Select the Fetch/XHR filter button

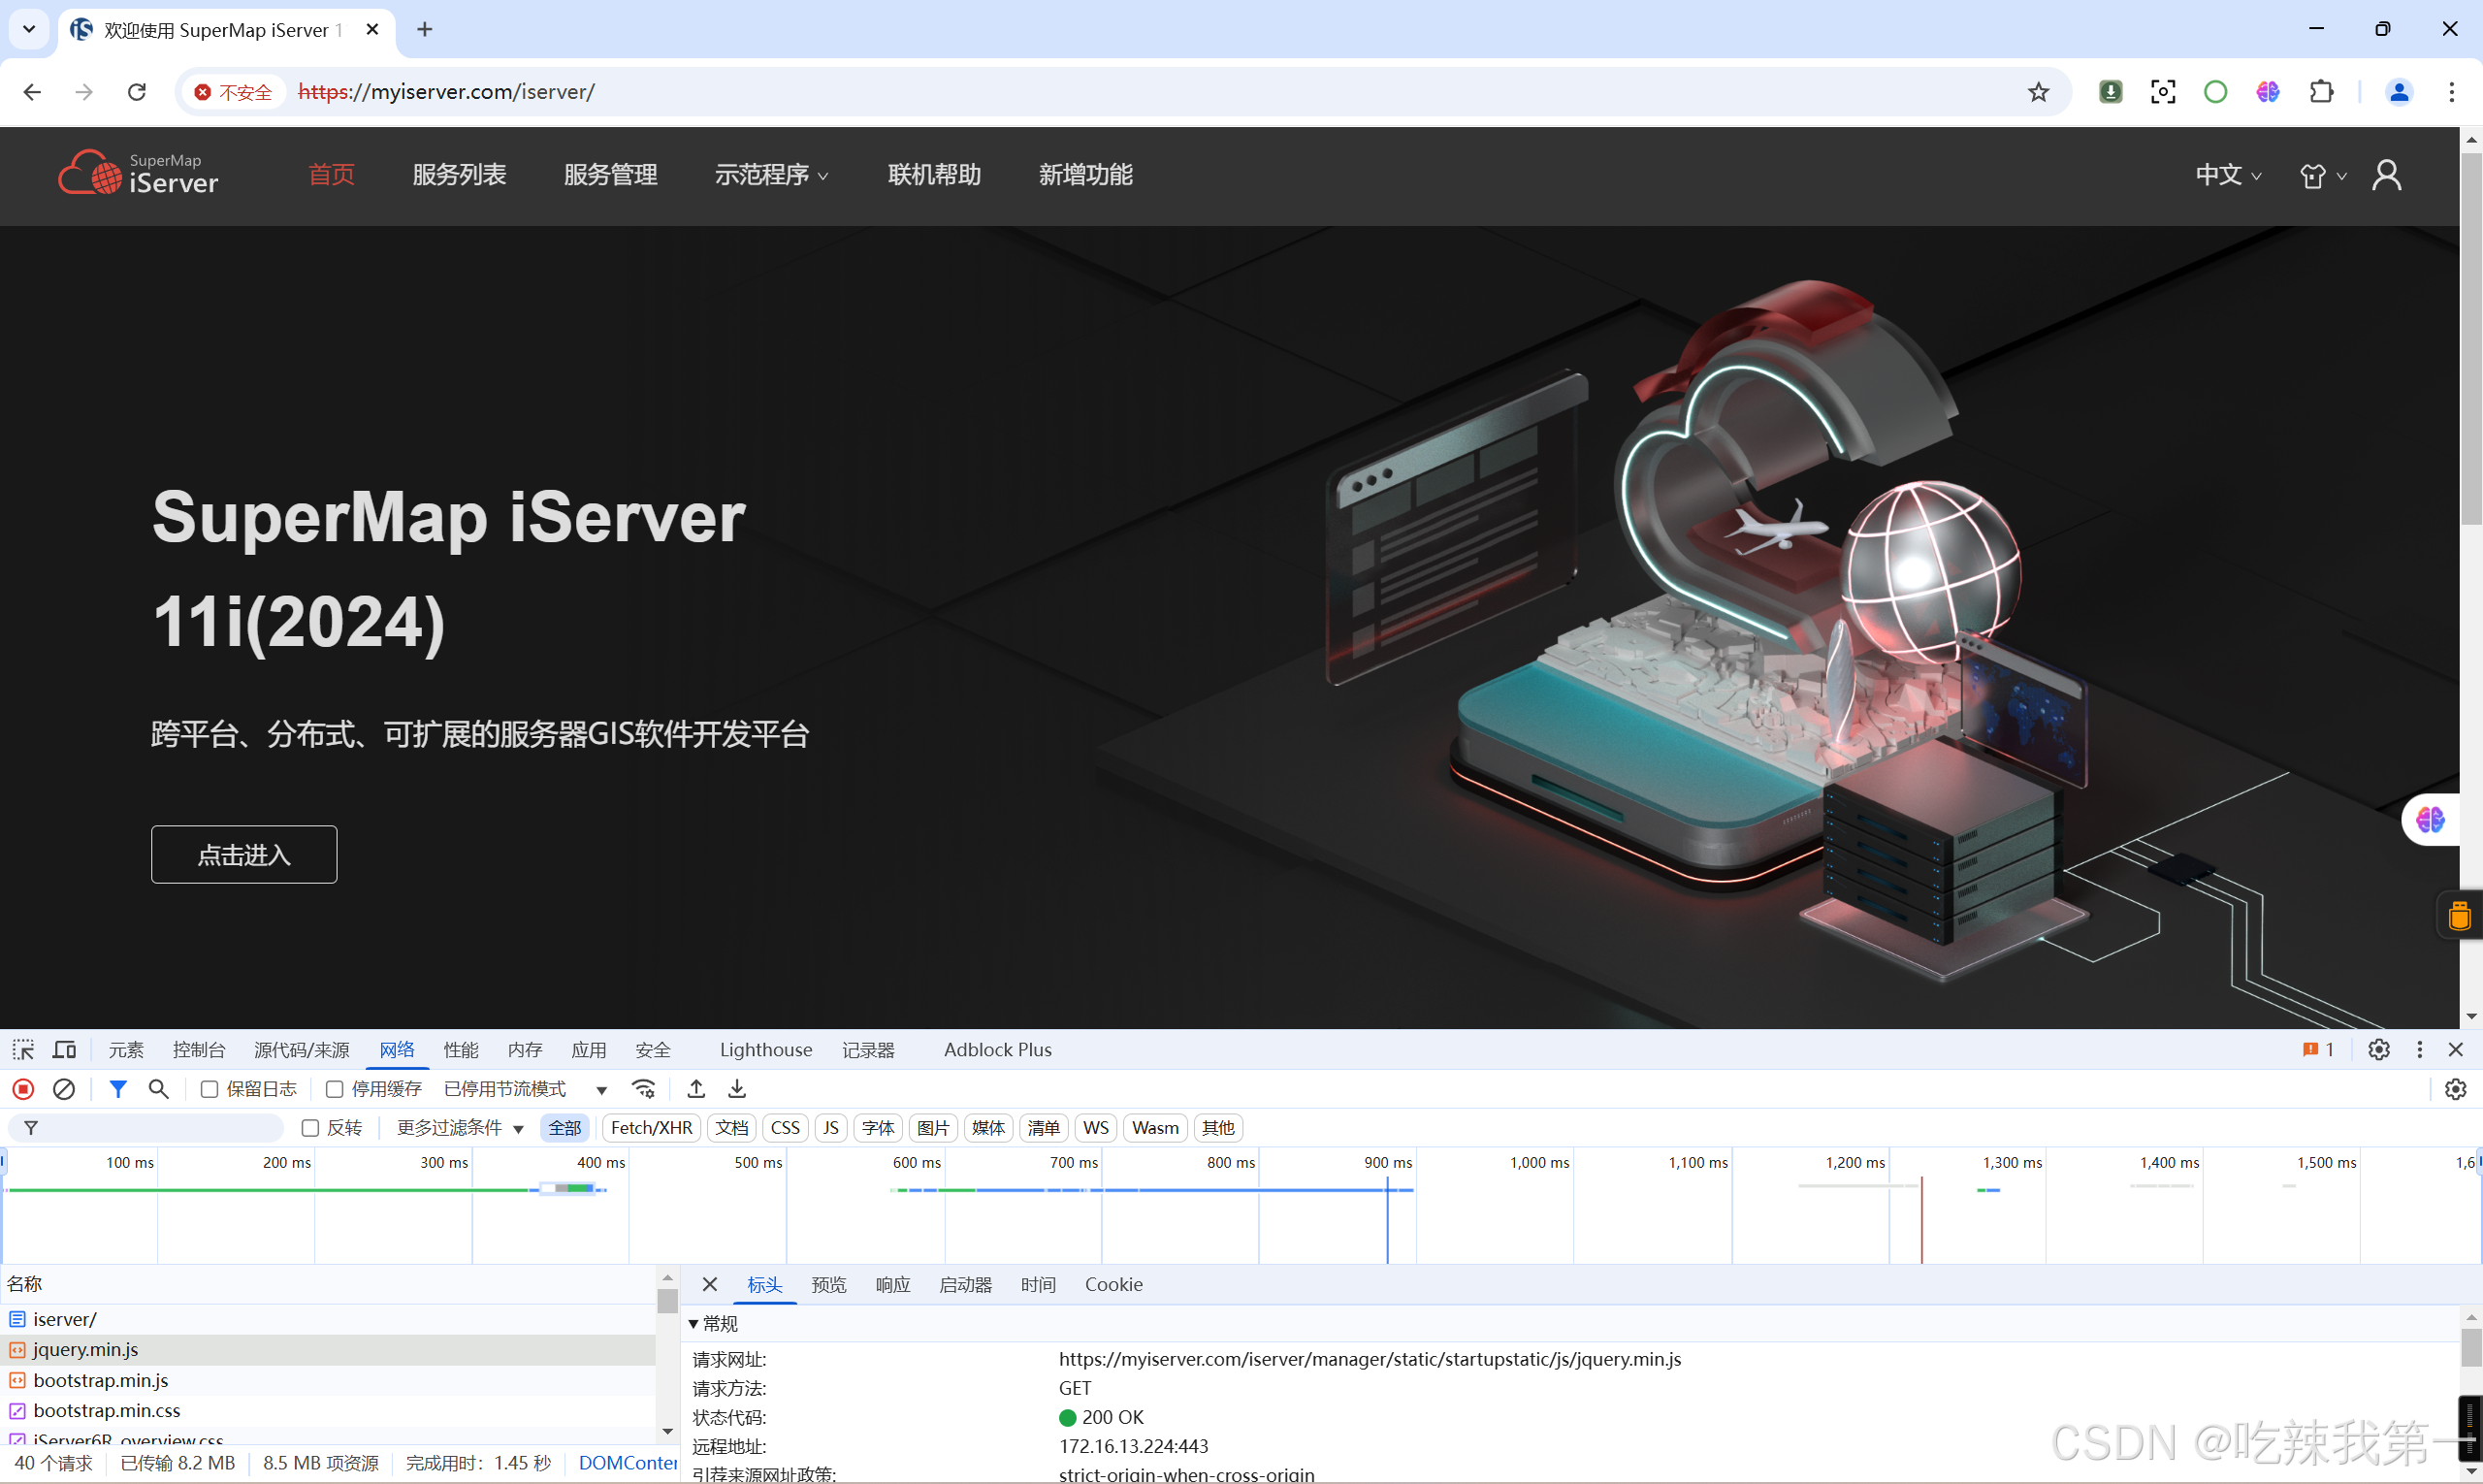(x=651, y=1128)
